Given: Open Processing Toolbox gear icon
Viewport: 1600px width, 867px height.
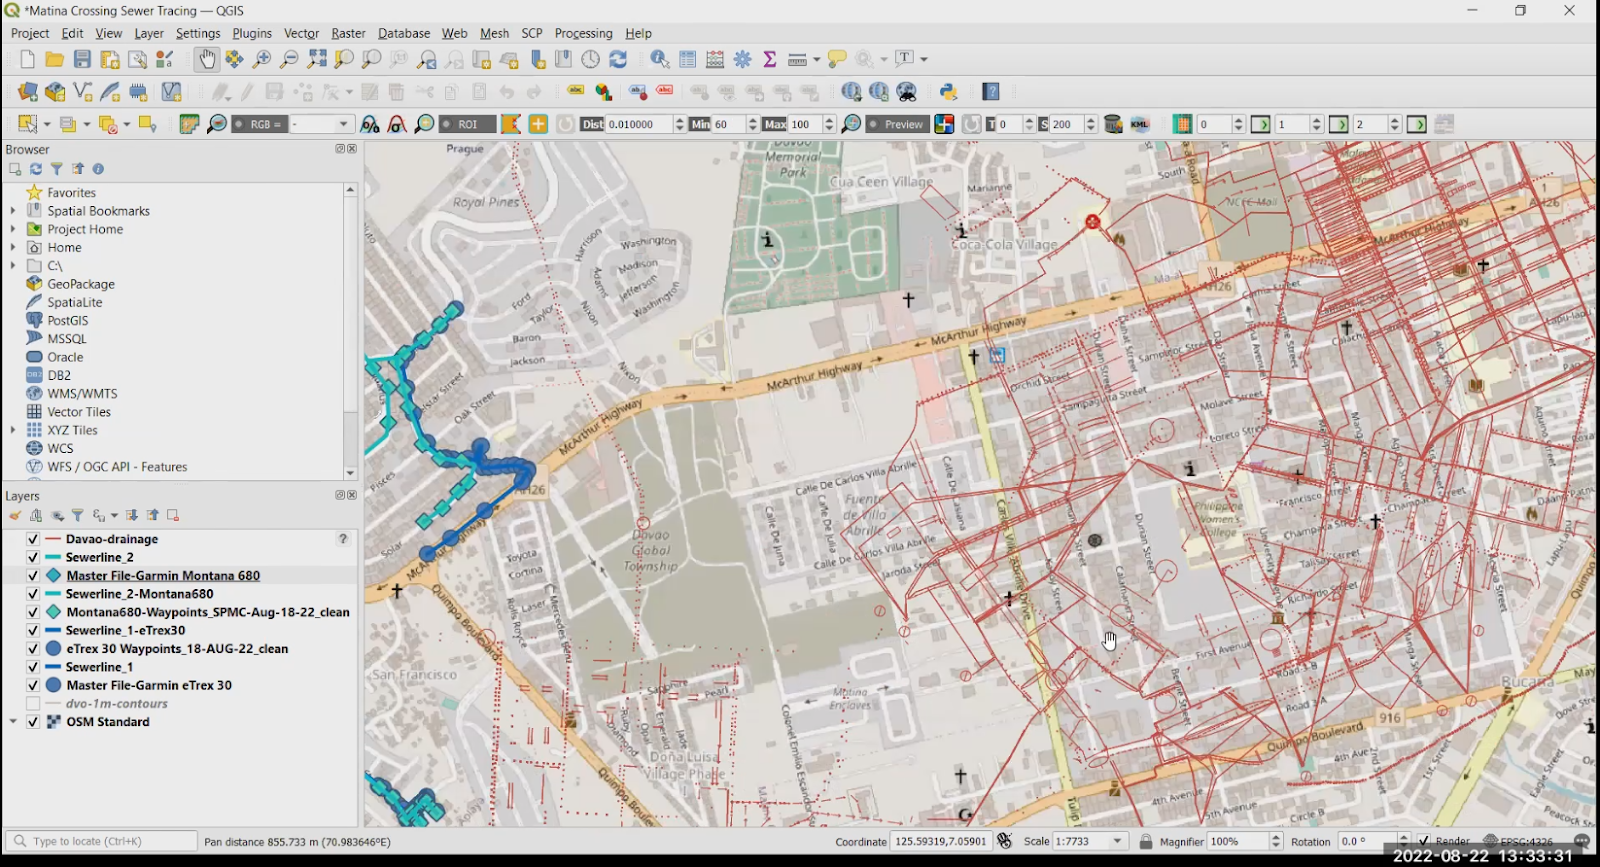Looking at the screenshot, I should tap(743, 60).
